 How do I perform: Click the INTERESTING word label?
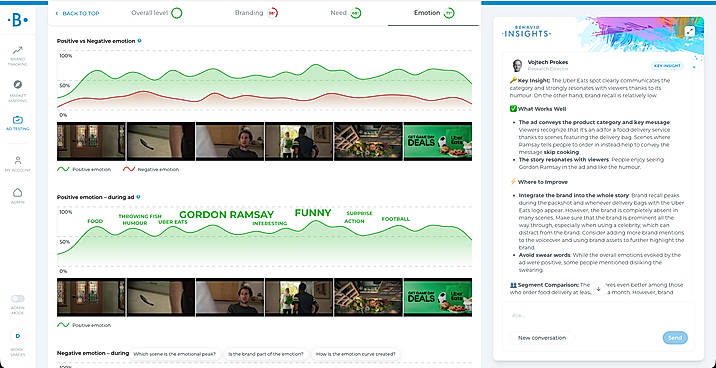point(269,224)
